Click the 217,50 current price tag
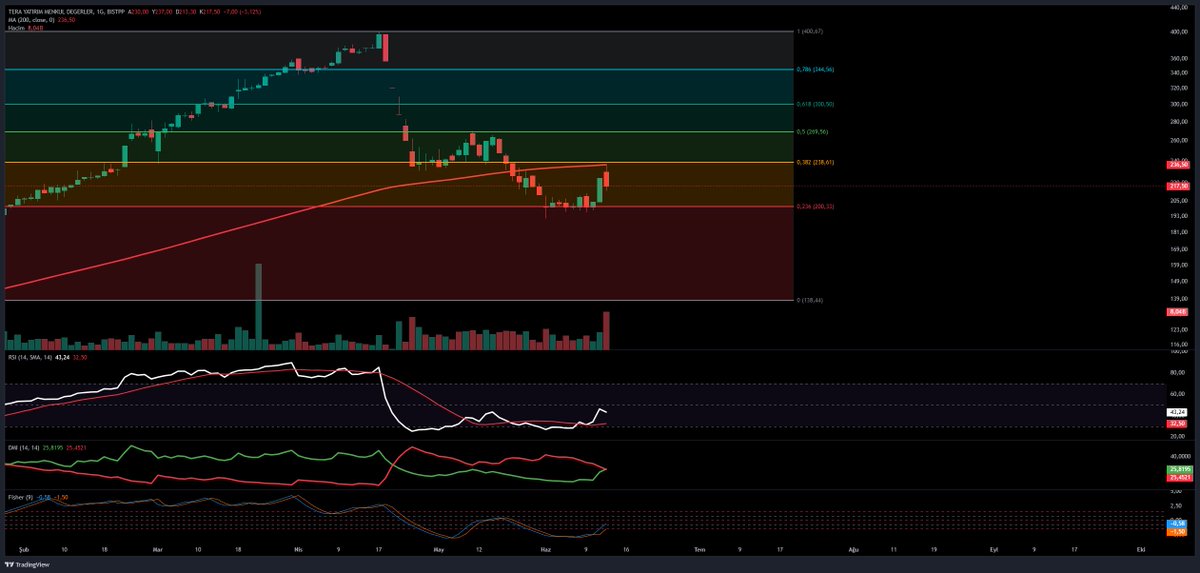 tap(1177, 186)
